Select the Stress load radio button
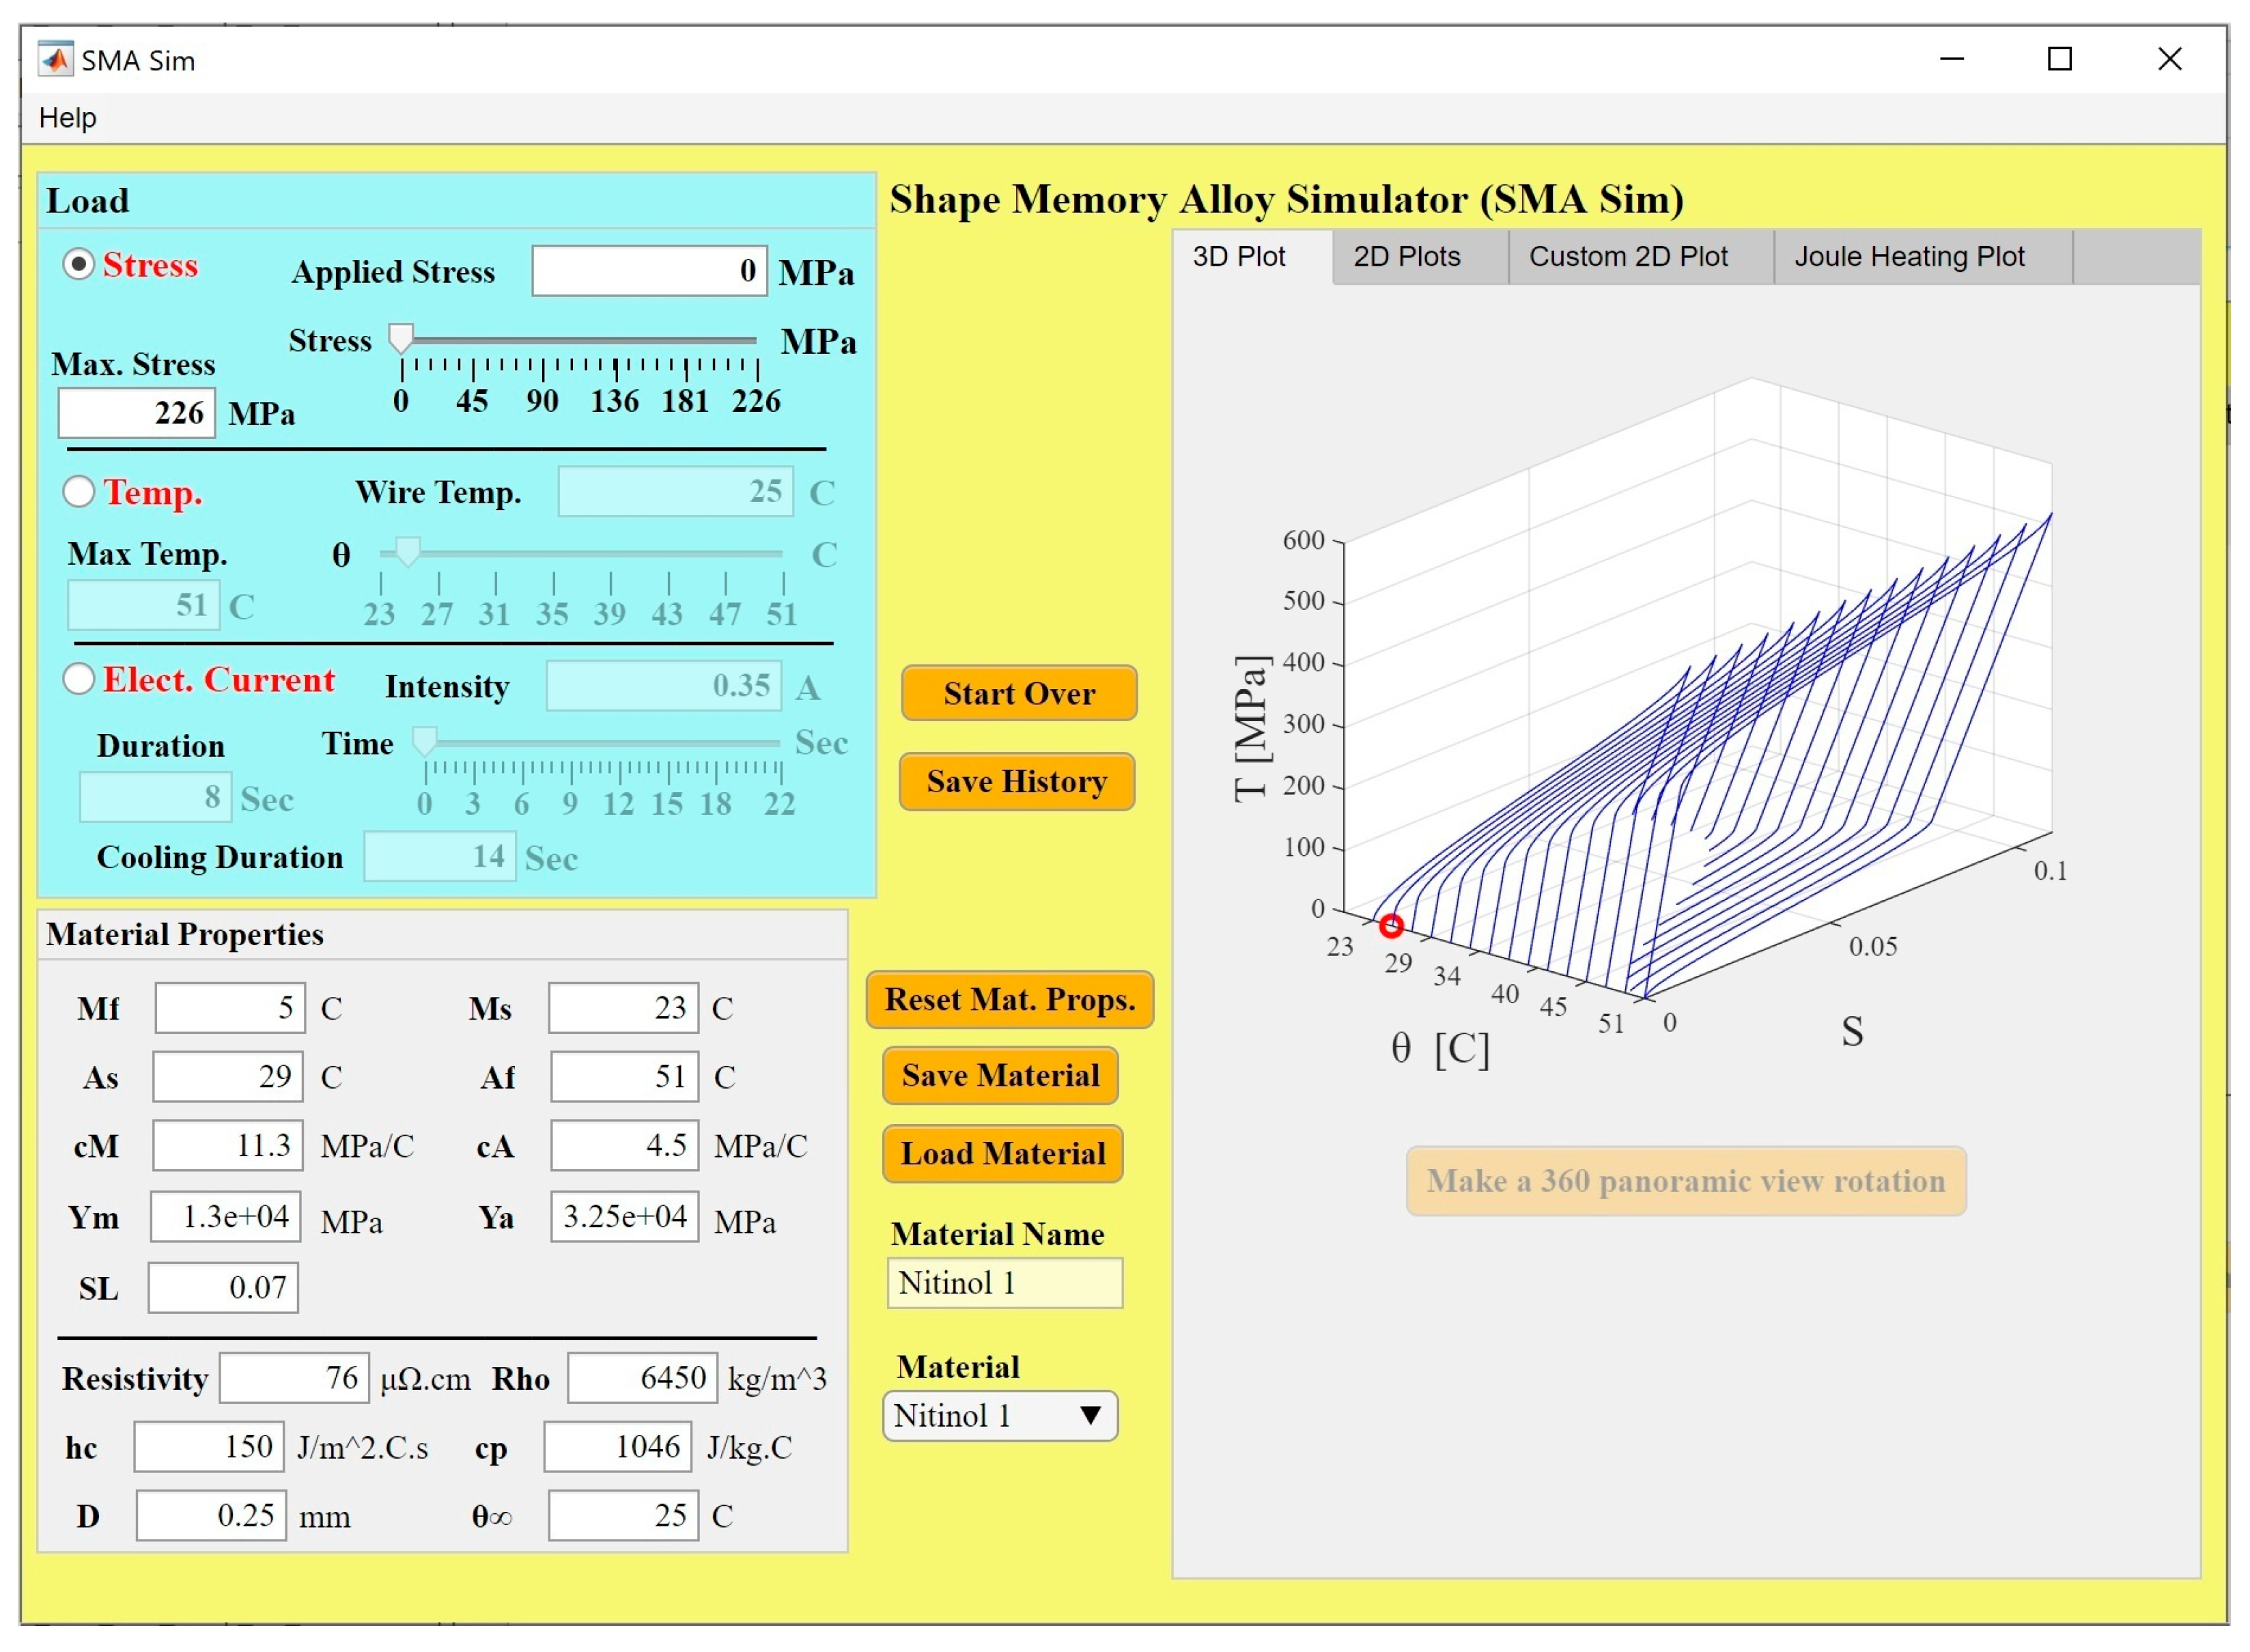This screenshot has width=2250, height=1652. coord(79,264)
